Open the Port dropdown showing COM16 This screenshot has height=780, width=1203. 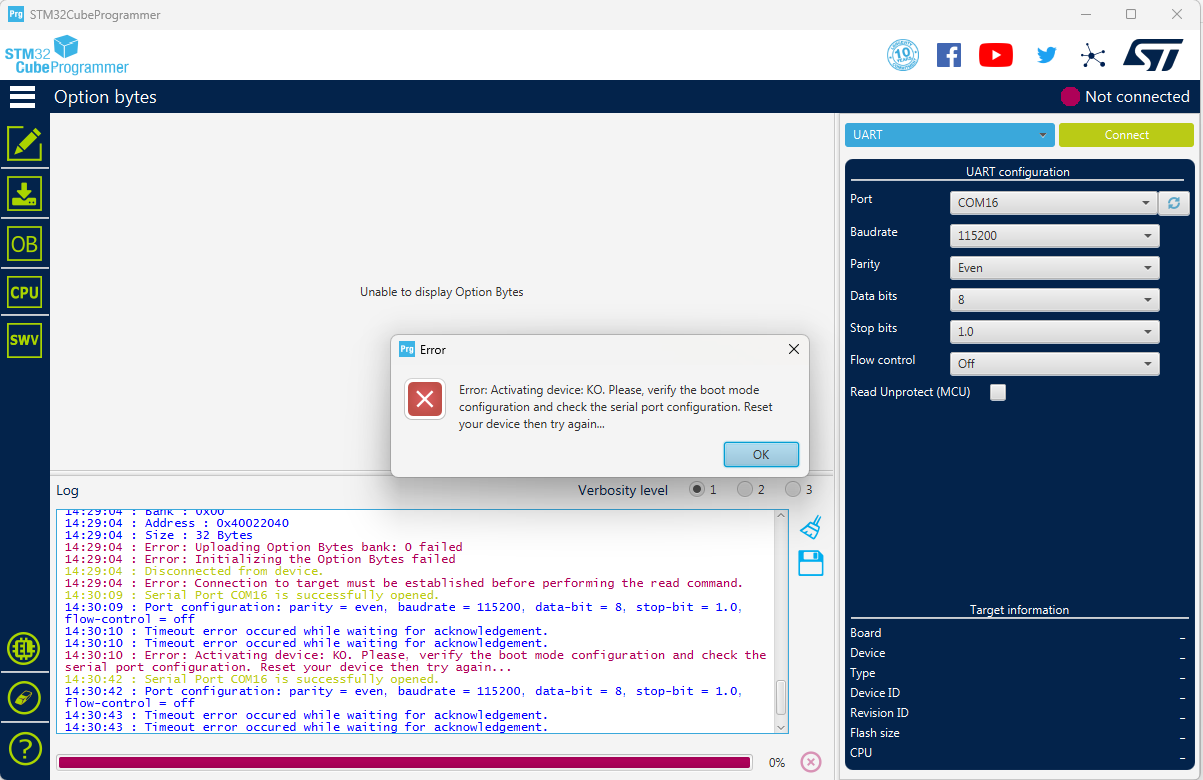1053,203
